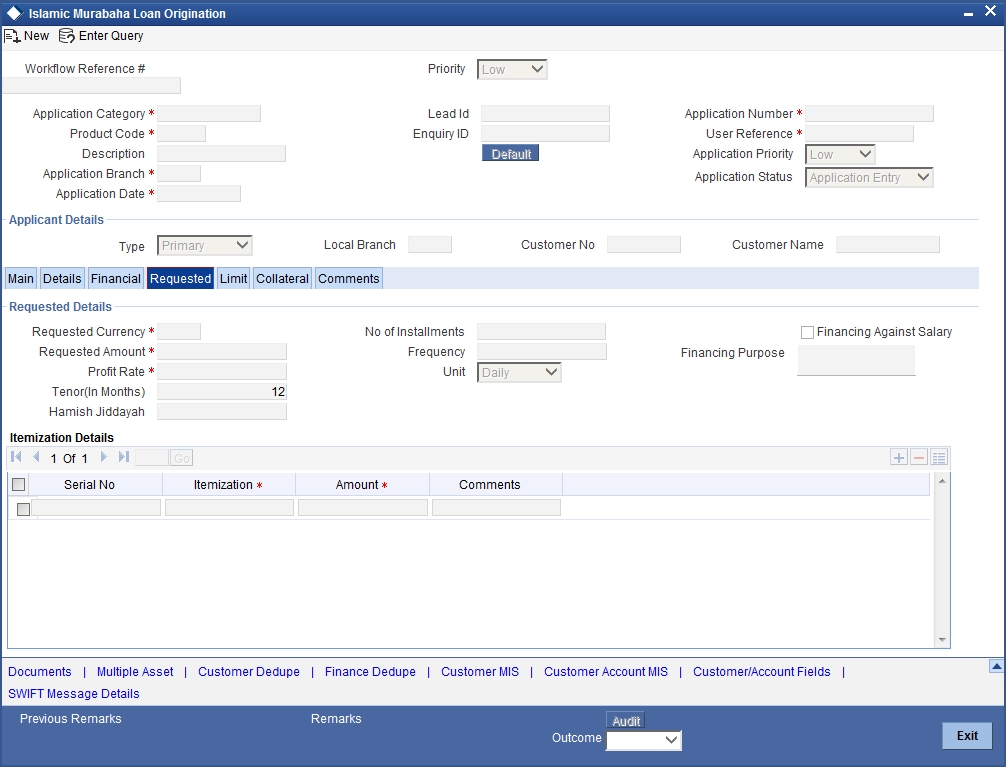The height and width of the screenshot is (767, 1006).
Task: Click the diamond application icon in title bar
Action: pyautogui.click(x=13, y=13)
